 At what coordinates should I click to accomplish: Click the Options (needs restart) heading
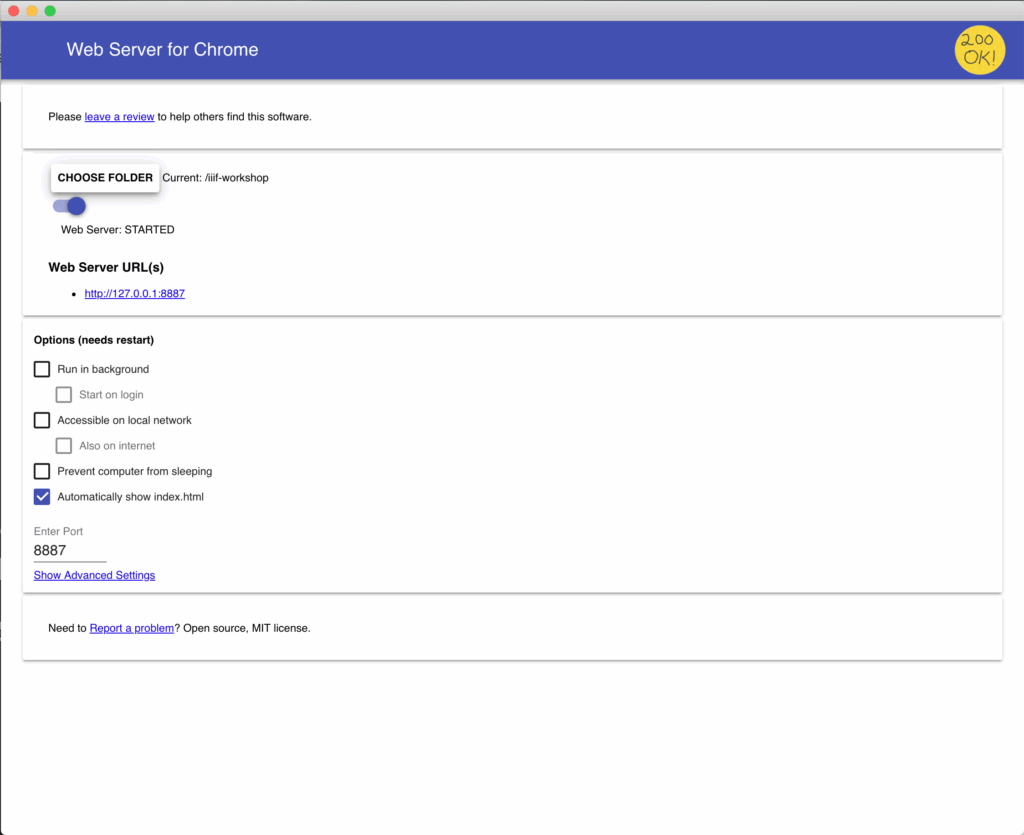[94, 340]
